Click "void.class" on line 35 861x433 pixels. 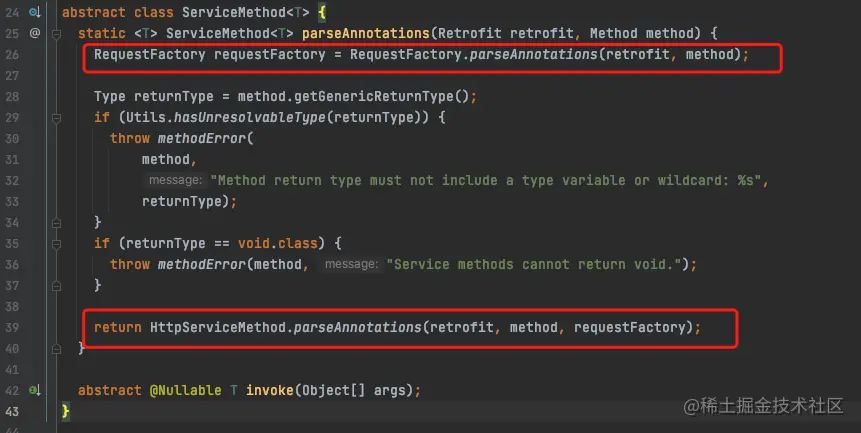click(x=277, y=243)
